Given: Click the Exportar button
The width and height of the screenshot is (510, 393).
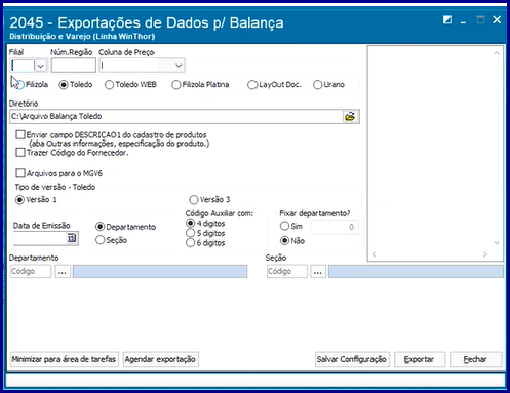Looking at the screenshot, I should pyautogui.click(x=419, y=359).
